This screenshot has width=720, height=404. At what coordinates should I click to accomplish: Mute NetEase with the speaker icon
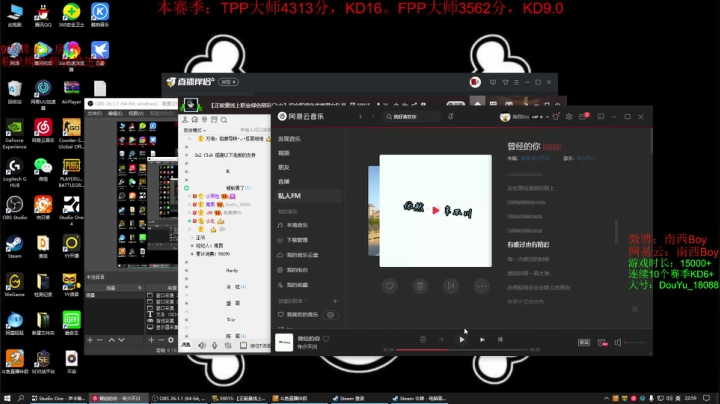618,342
